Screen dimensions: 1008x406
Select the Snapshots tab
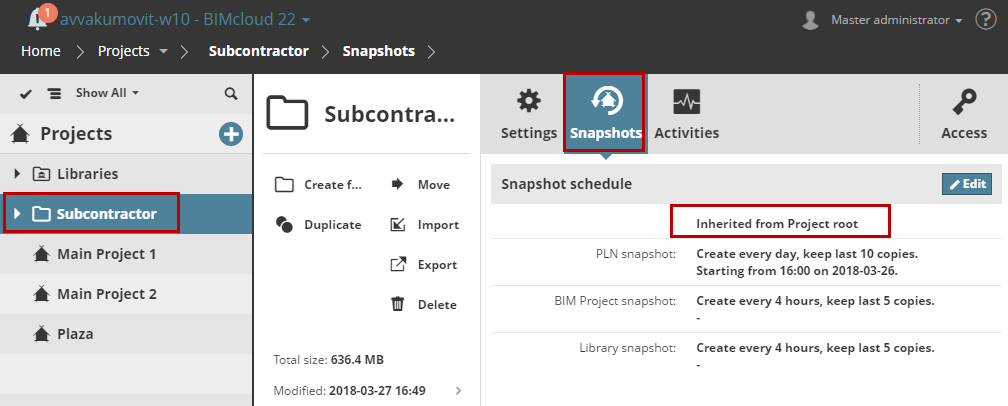(605, 114)
